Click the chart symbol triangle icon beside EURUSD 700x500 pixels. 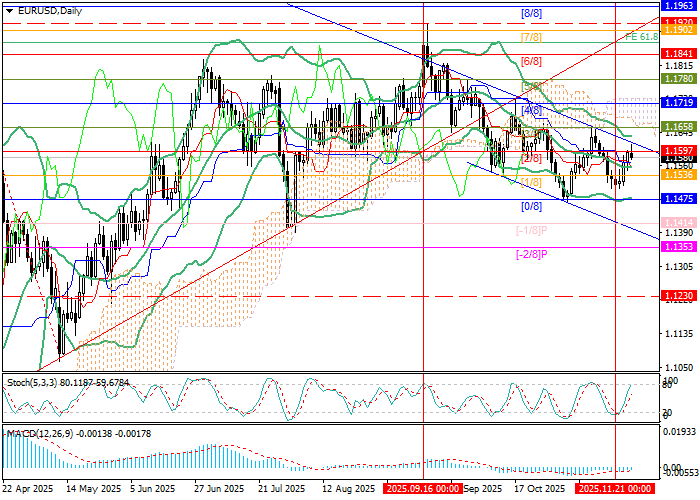coord(7,11)
